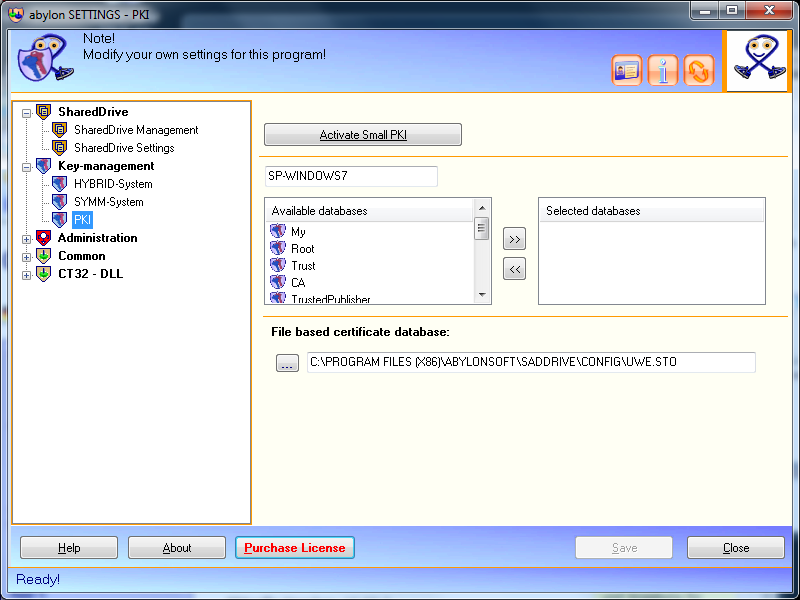Select HYBRID-System in tree
This screenshot has height=600, width=800.
[113, 184]
